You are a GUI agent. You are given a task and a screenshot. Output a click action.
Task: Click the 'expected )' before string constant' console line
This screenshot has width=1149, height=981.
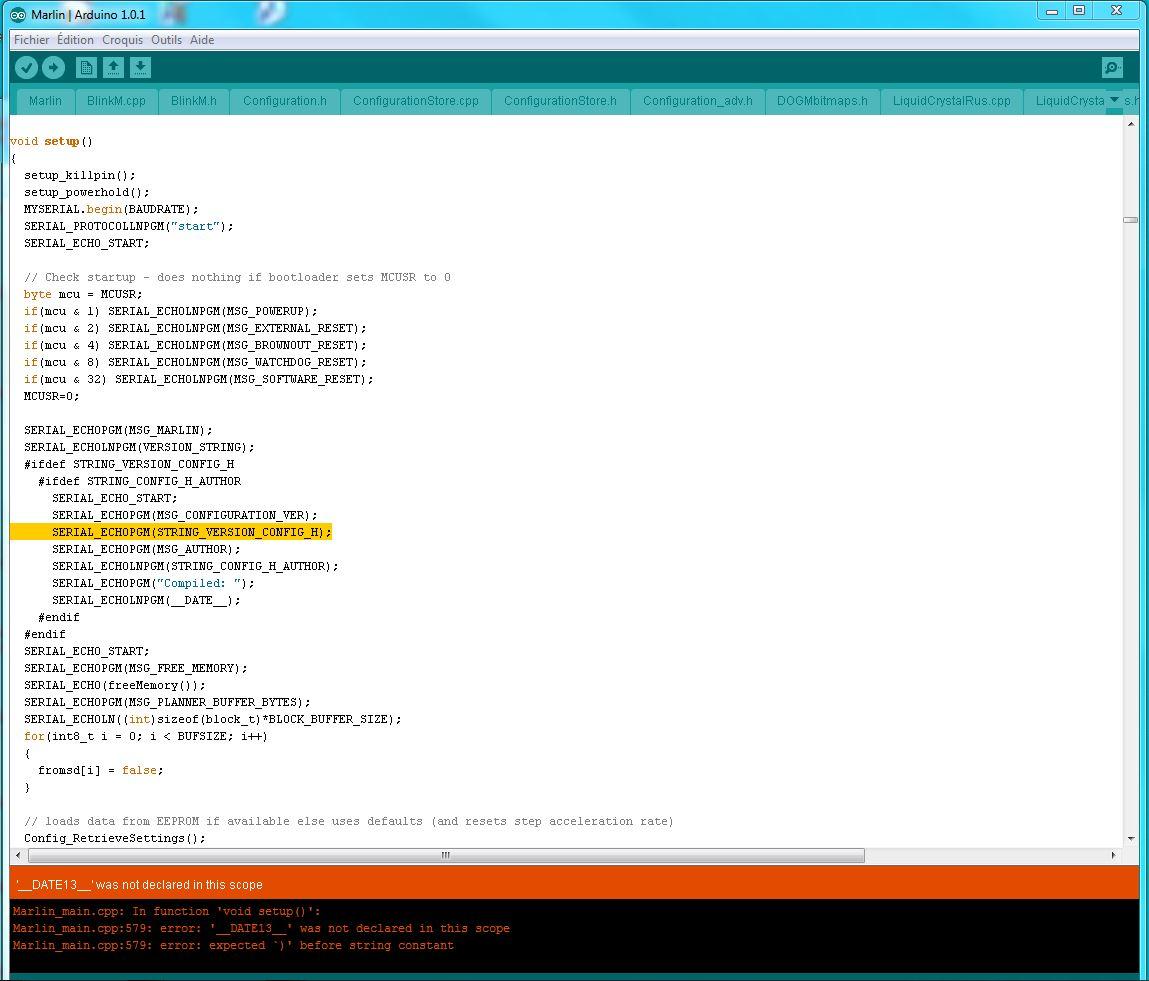pos(233,945)
